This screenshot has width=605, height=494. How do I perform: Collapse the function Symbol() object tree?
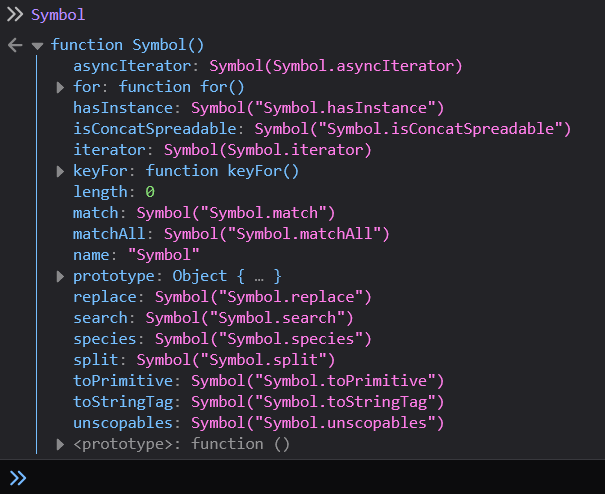tap(38, 45)
